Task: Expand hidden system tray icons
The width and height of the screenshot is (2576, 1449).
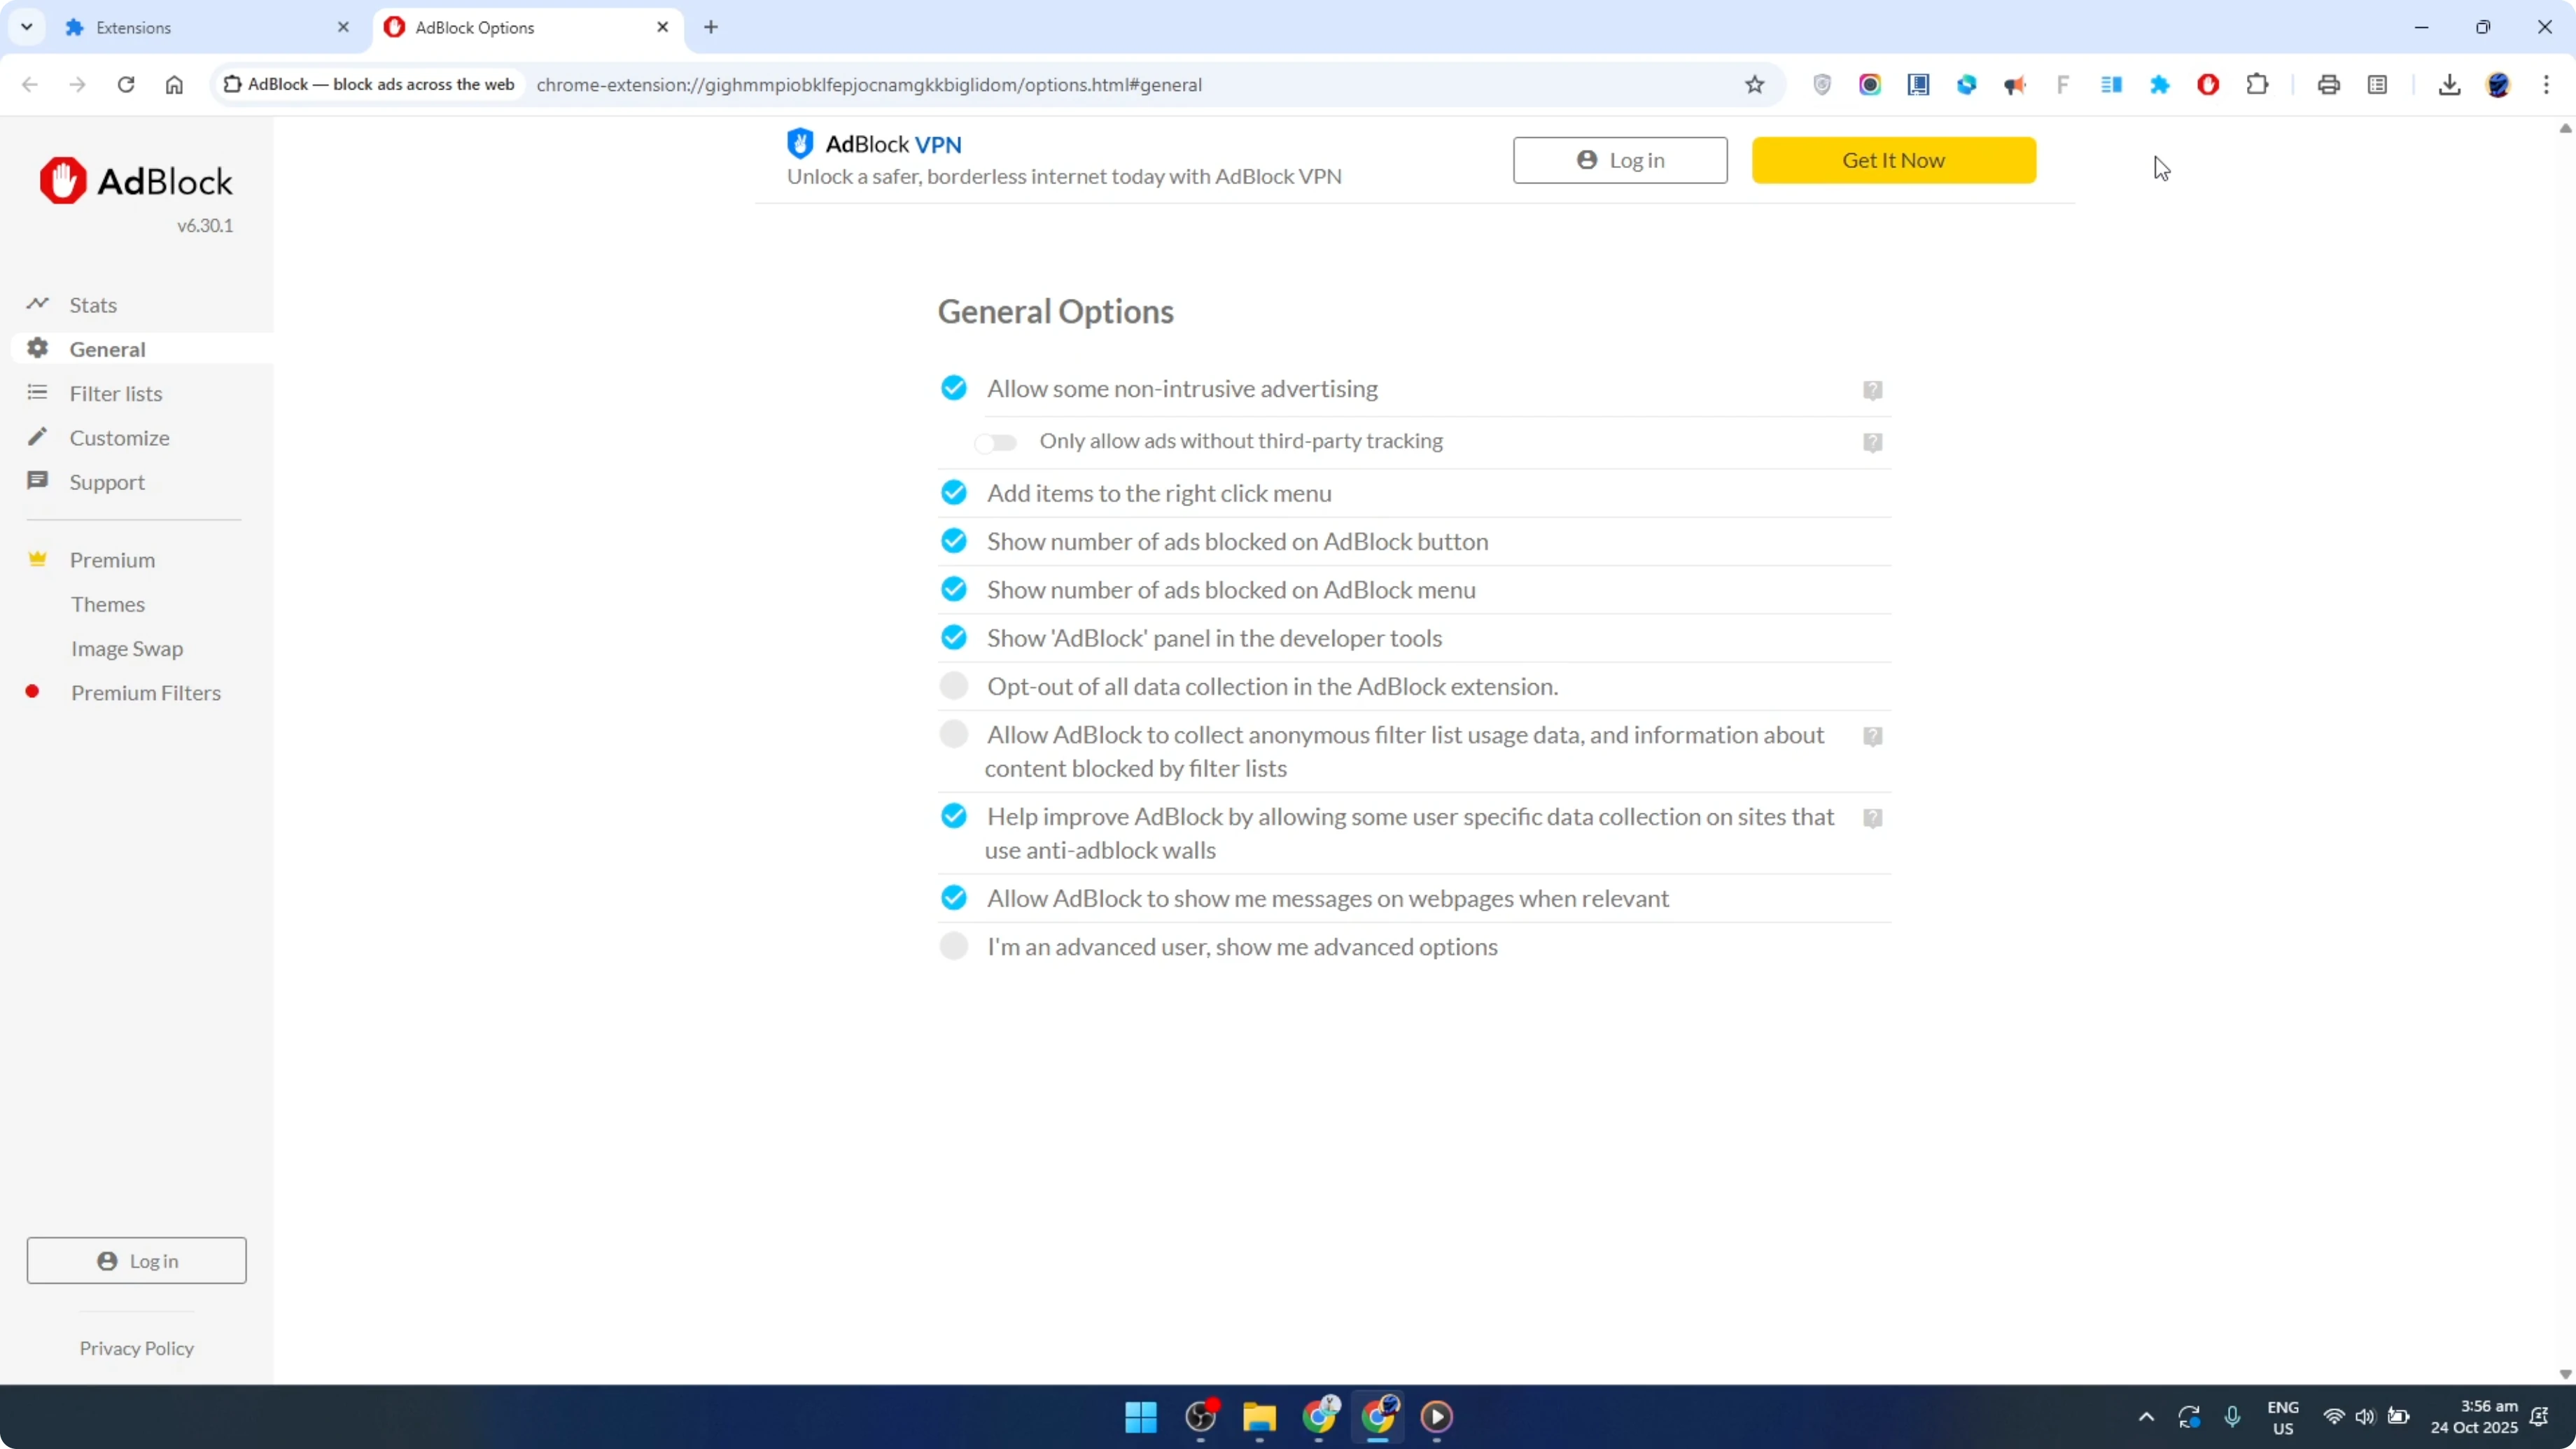Action: [x=2146, y=1417]
